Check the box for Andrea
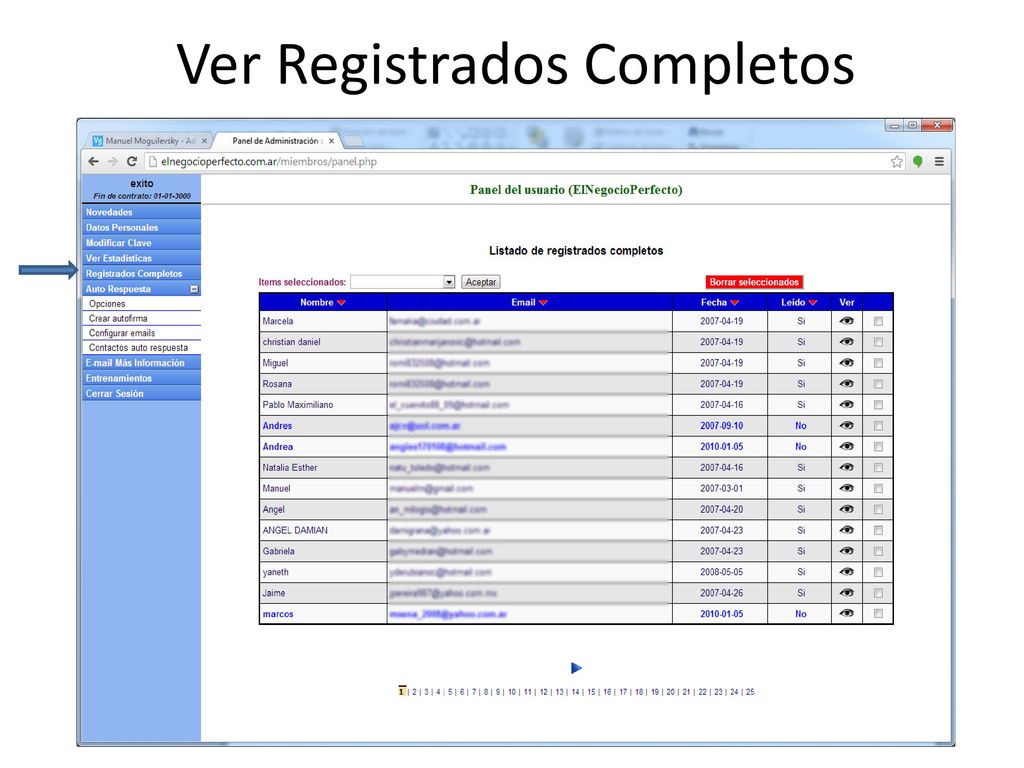The width and height of the screenshot is (1024, 768). point(878,447)
